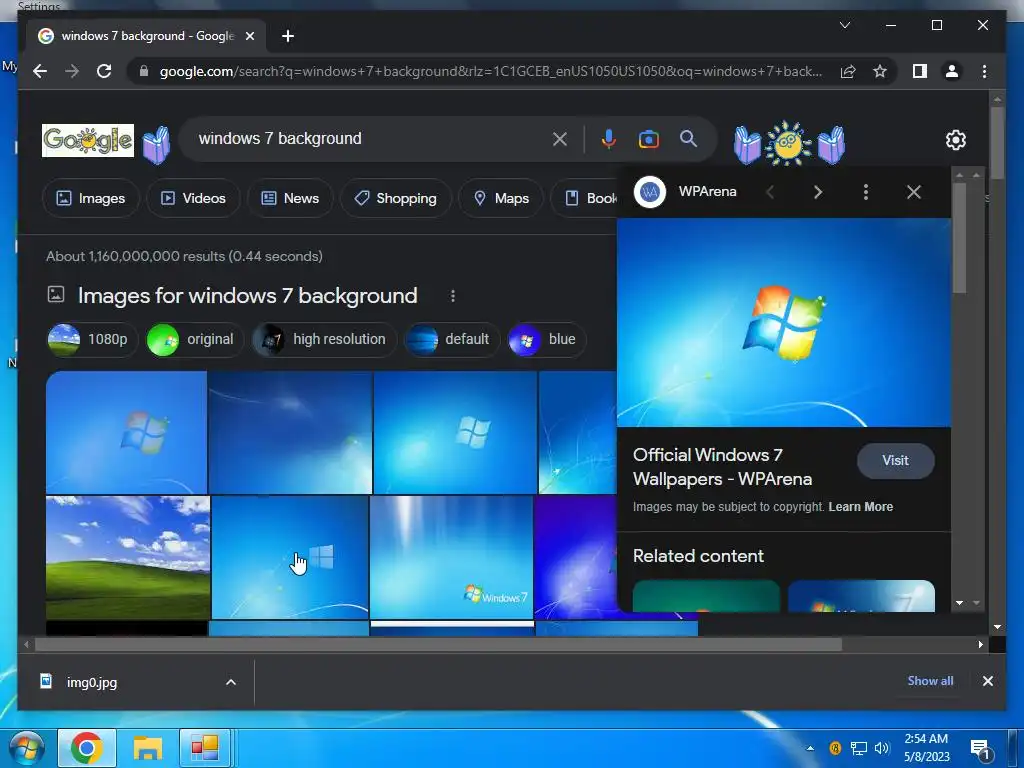Filter images by blue chip
Image resolution: width=1024 pixels, height=768 pixels.
pos(547,340)
